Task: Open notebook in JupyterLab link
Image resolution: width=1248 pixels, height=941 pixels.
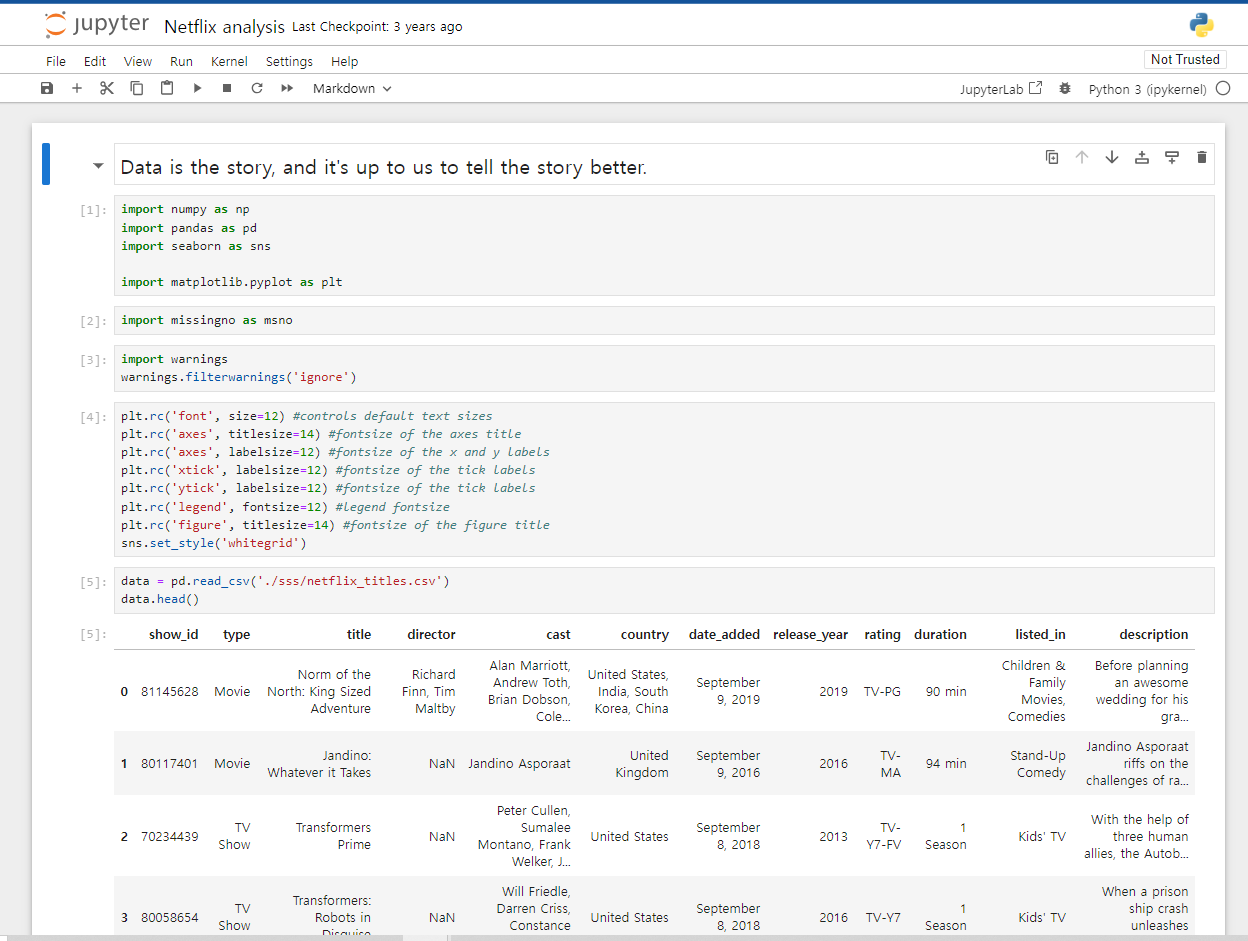Action: click(1001, 88)
